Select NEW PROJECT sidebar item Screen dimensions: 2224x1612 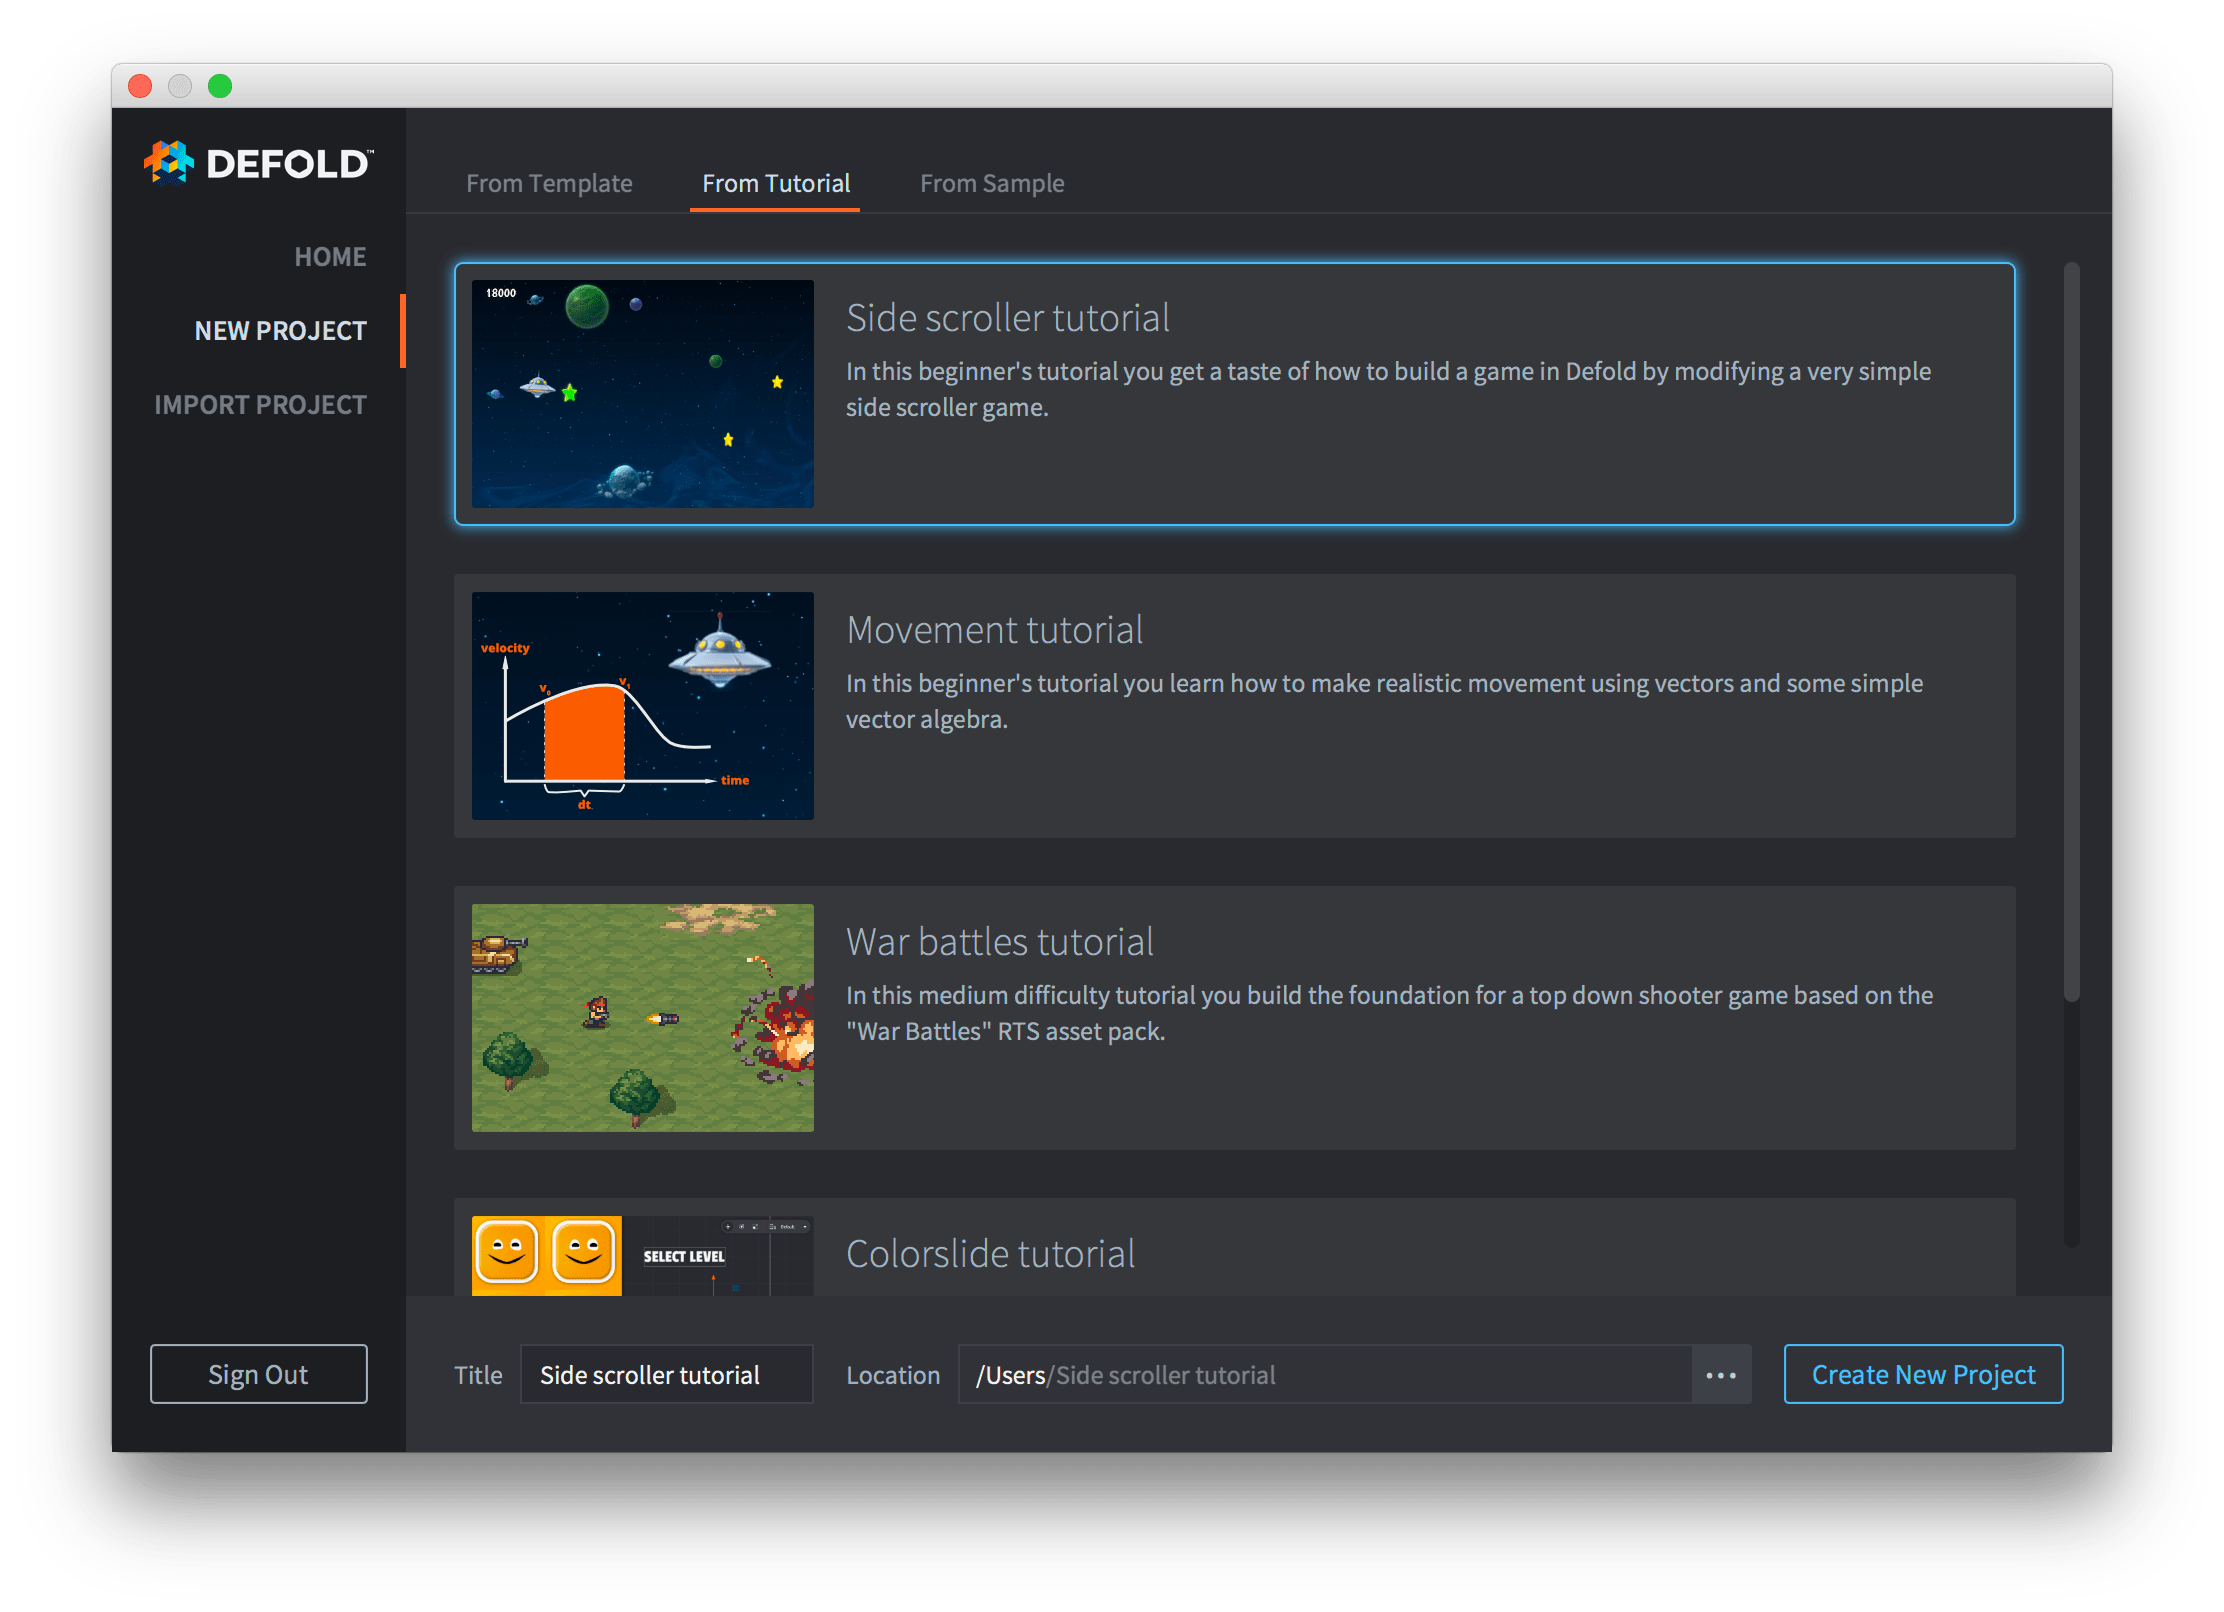(280, 331)
